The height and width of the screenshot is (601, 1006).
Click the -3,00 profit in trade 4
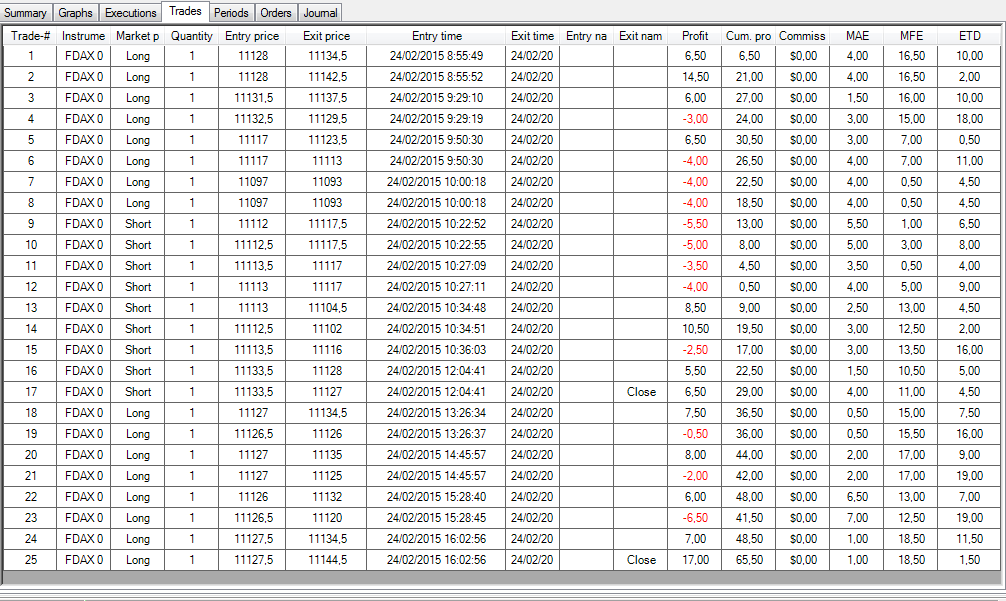[x=695, y=119]
